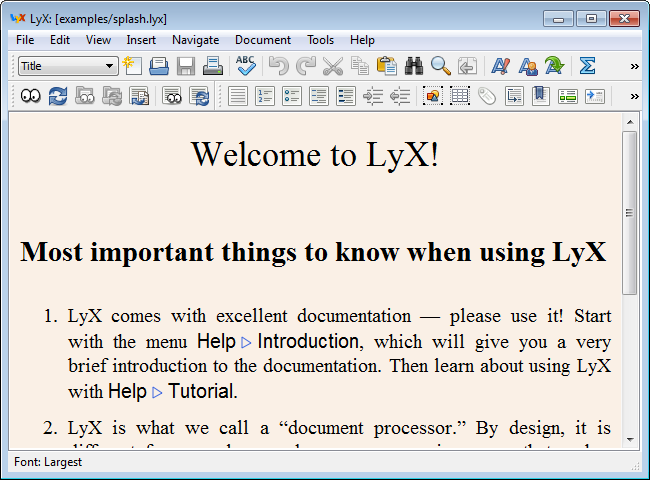Viewport: 650px width, 480px height.
Task: Click the increase depth icon
Action: 373,96
